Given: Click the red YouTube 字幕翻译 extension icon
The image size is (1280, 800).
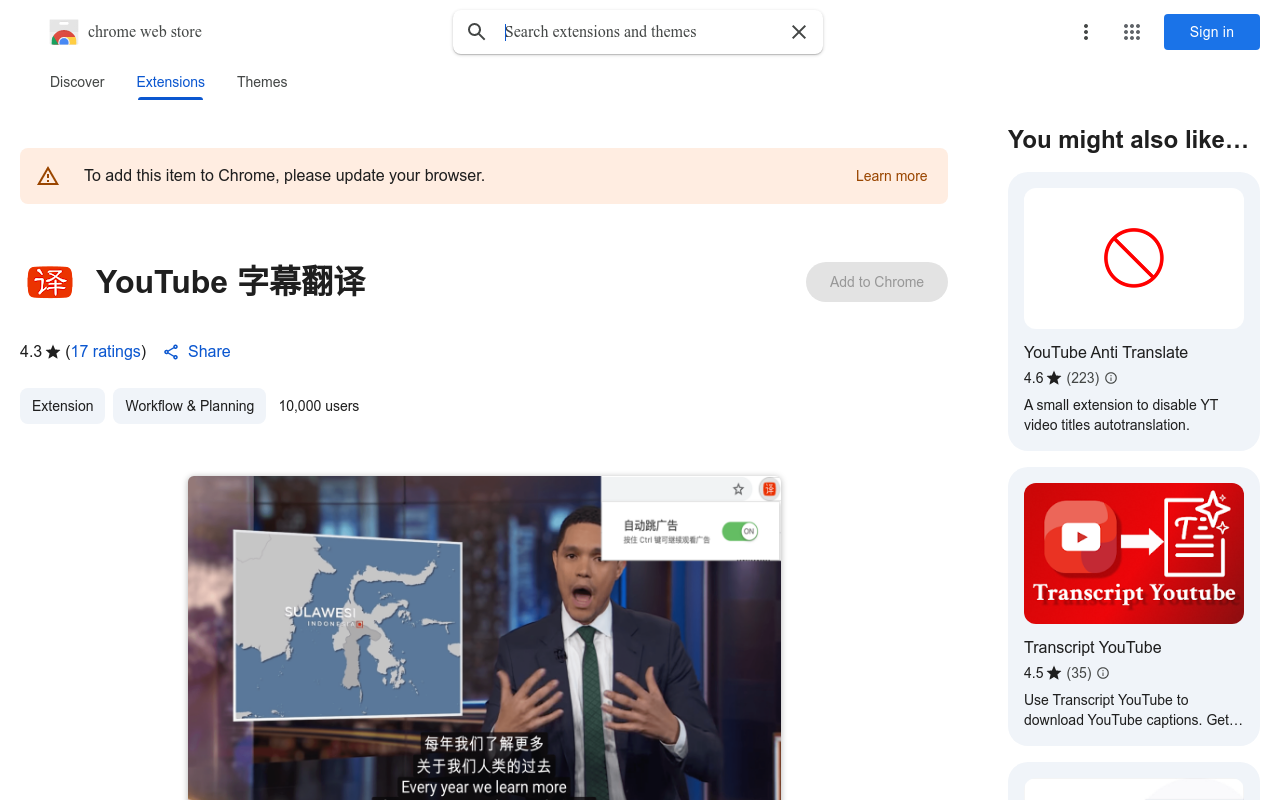Looking at the screenshot, I should pos(50,282).
